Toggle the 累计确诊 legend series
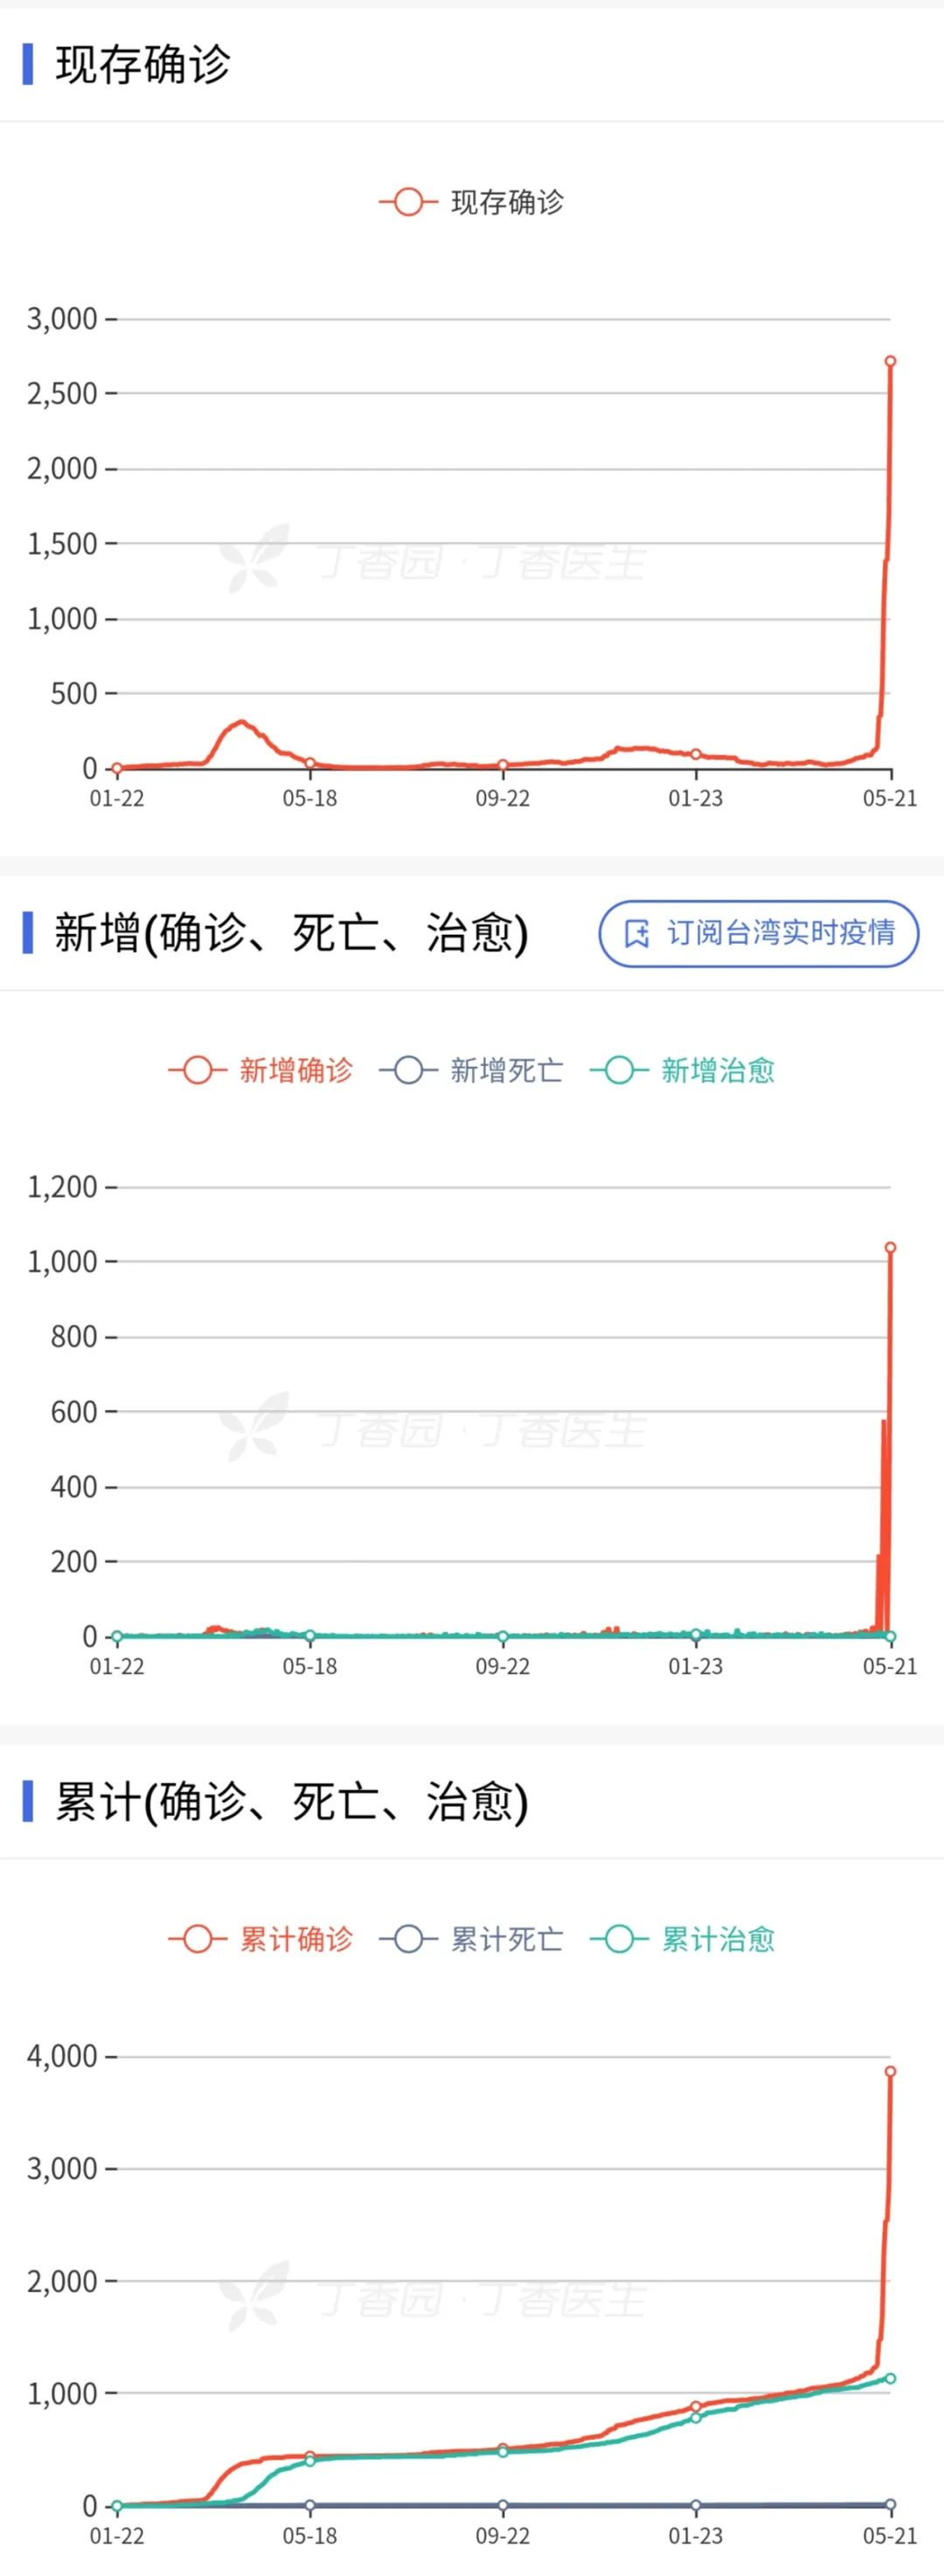This screenshot has height=2576, width=944. pos(260,1939)
